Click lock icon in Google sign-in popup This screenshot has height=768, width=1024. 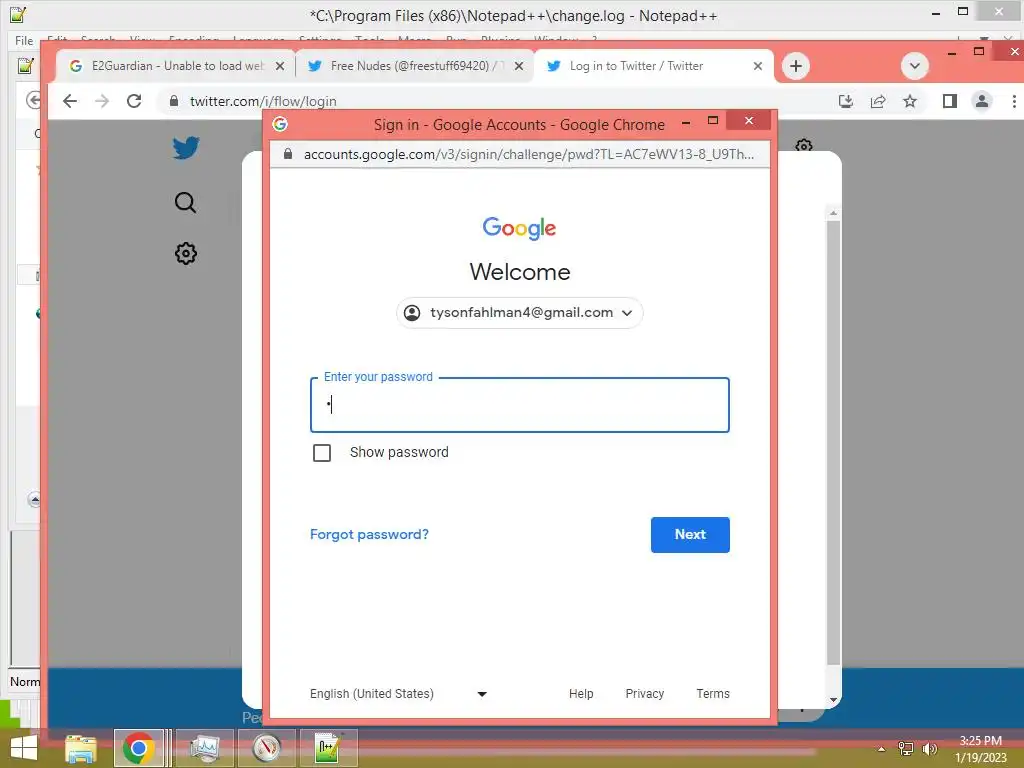(x=287, y=154)
